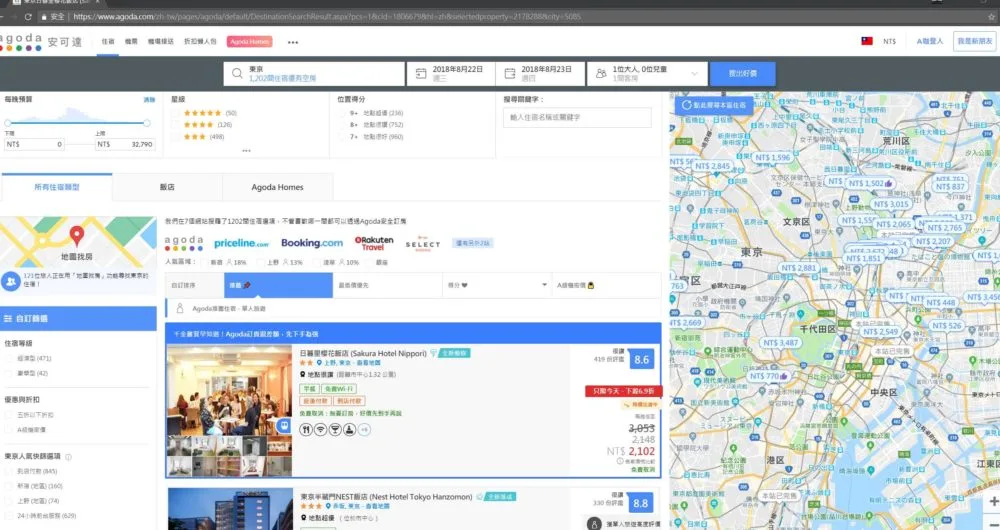
Task: Click the sign-up button in header
Action: pyautogui.click(x=974, y=41)
